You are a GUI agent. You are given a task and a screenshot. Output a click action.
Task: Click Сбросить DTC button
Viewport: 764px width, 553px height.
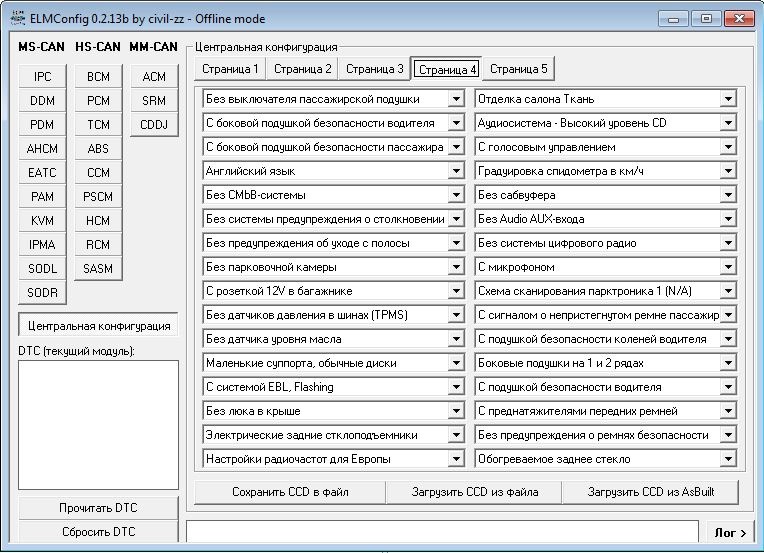98,532
